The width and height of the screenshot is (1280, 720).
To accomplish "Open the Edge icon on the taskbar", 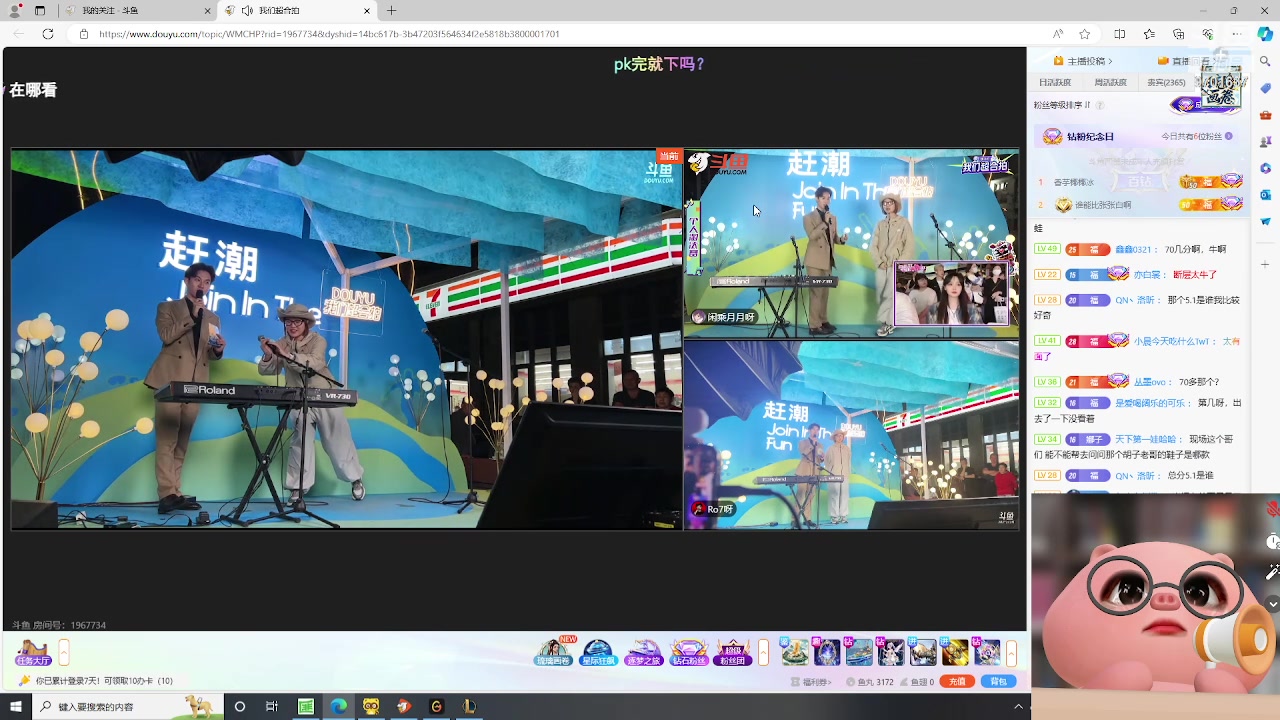I will coord(338,707).
